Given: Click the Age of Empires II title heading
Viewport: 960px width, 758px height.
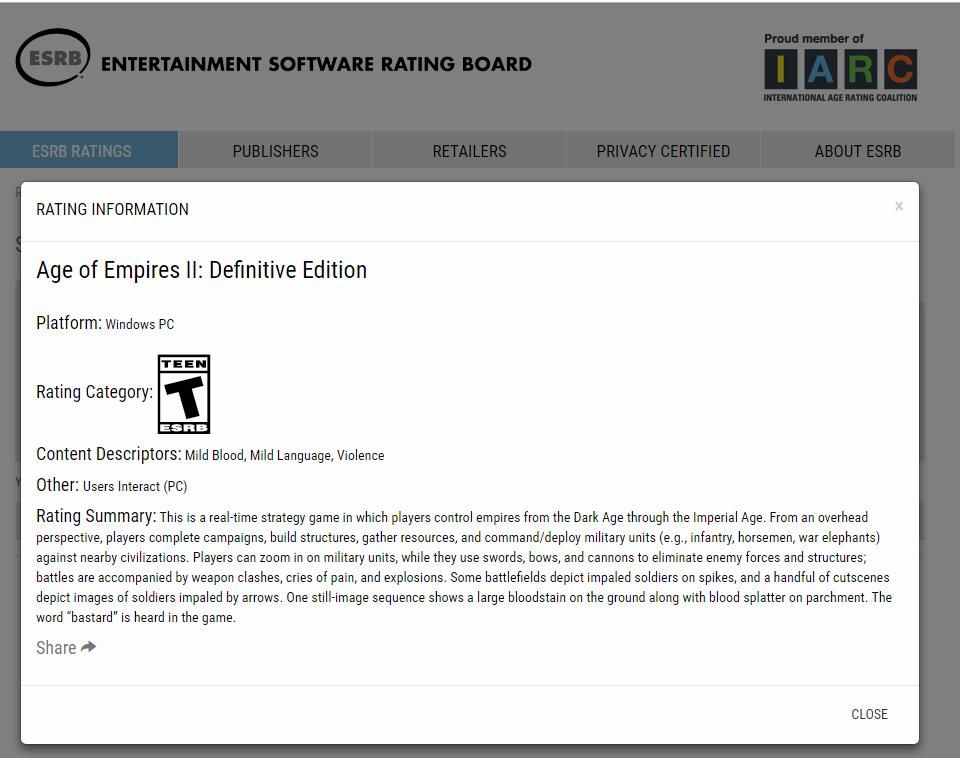Looking at the screenshot, I should (x=201, y=270).
